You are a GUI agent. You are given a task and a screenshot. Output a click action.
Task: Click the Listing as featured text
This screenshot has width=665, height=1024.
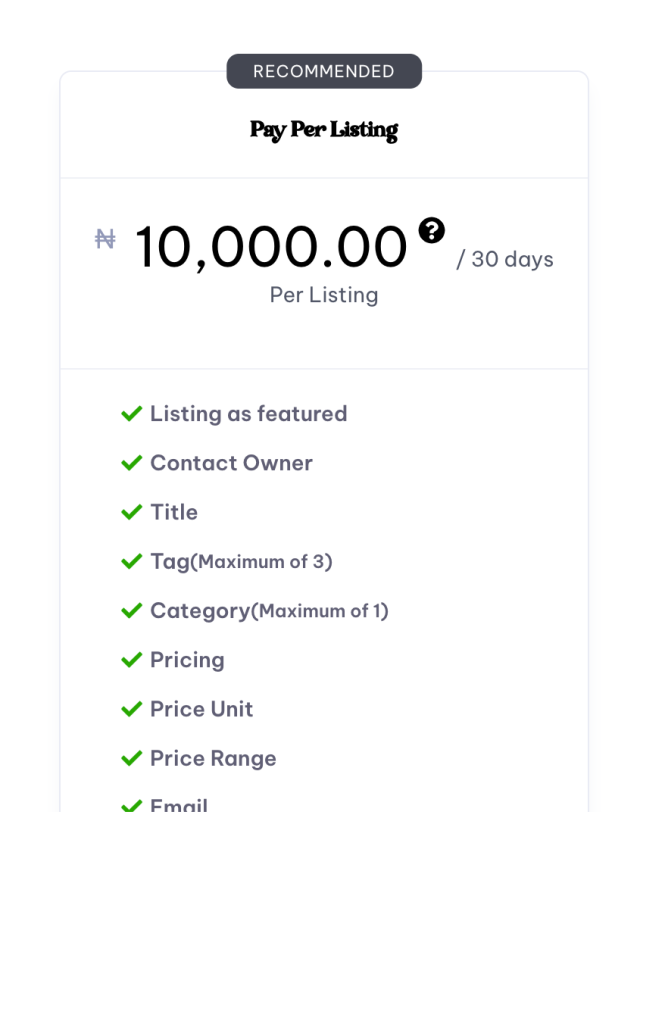point(248,414)
